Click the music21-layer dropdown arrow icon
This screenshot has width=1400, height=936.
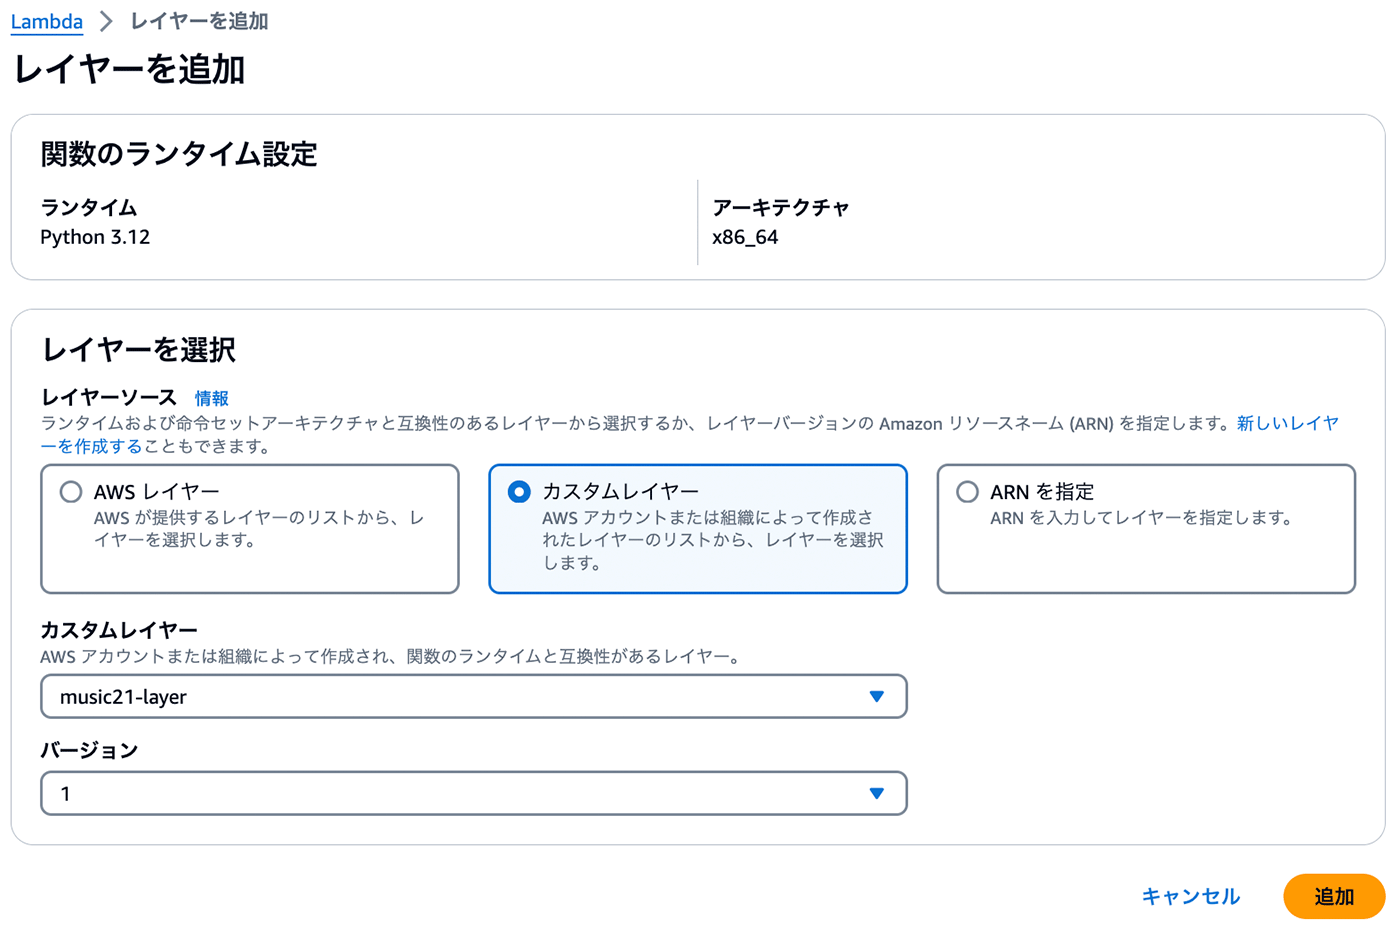point(876,697)
